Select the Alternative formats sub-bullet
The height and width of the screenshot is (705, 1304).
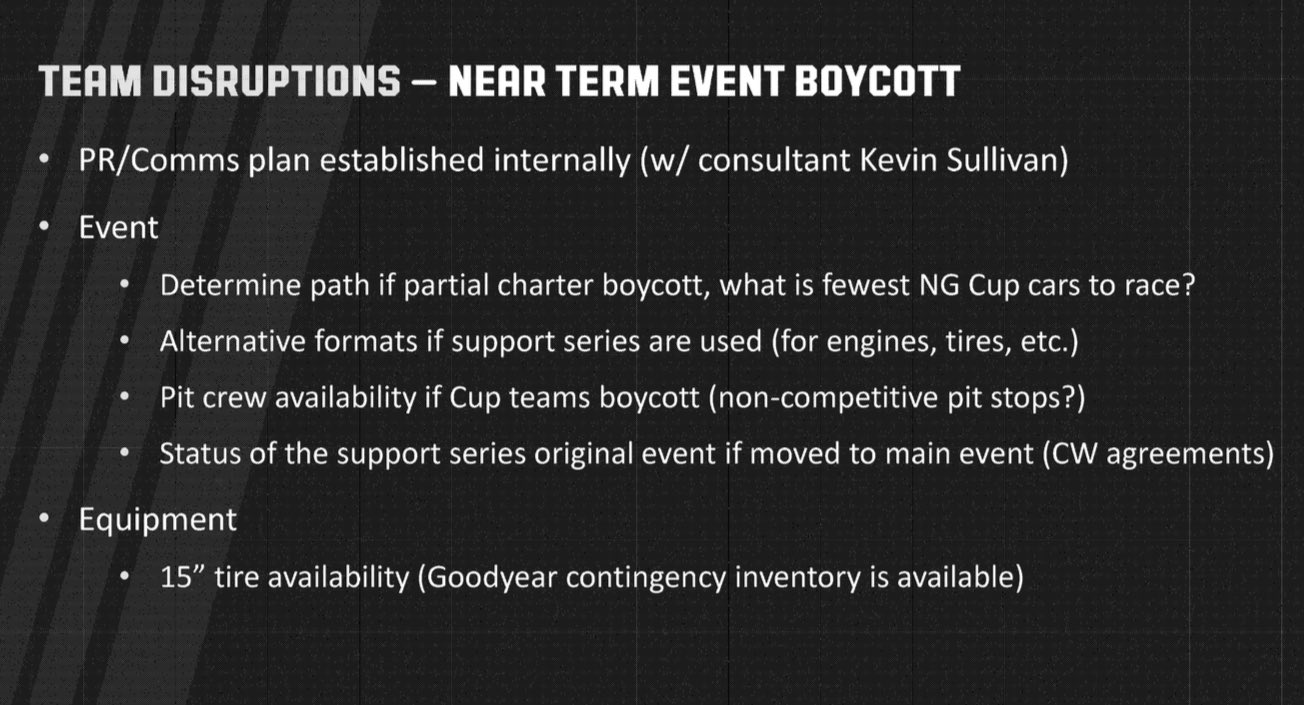click(618, 341)
